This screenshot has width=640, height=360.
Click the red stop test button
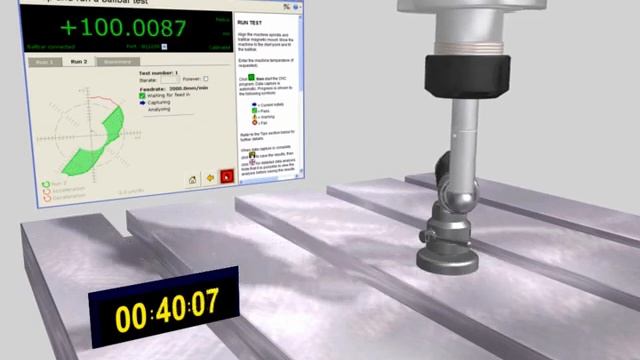tap(227, 176)
